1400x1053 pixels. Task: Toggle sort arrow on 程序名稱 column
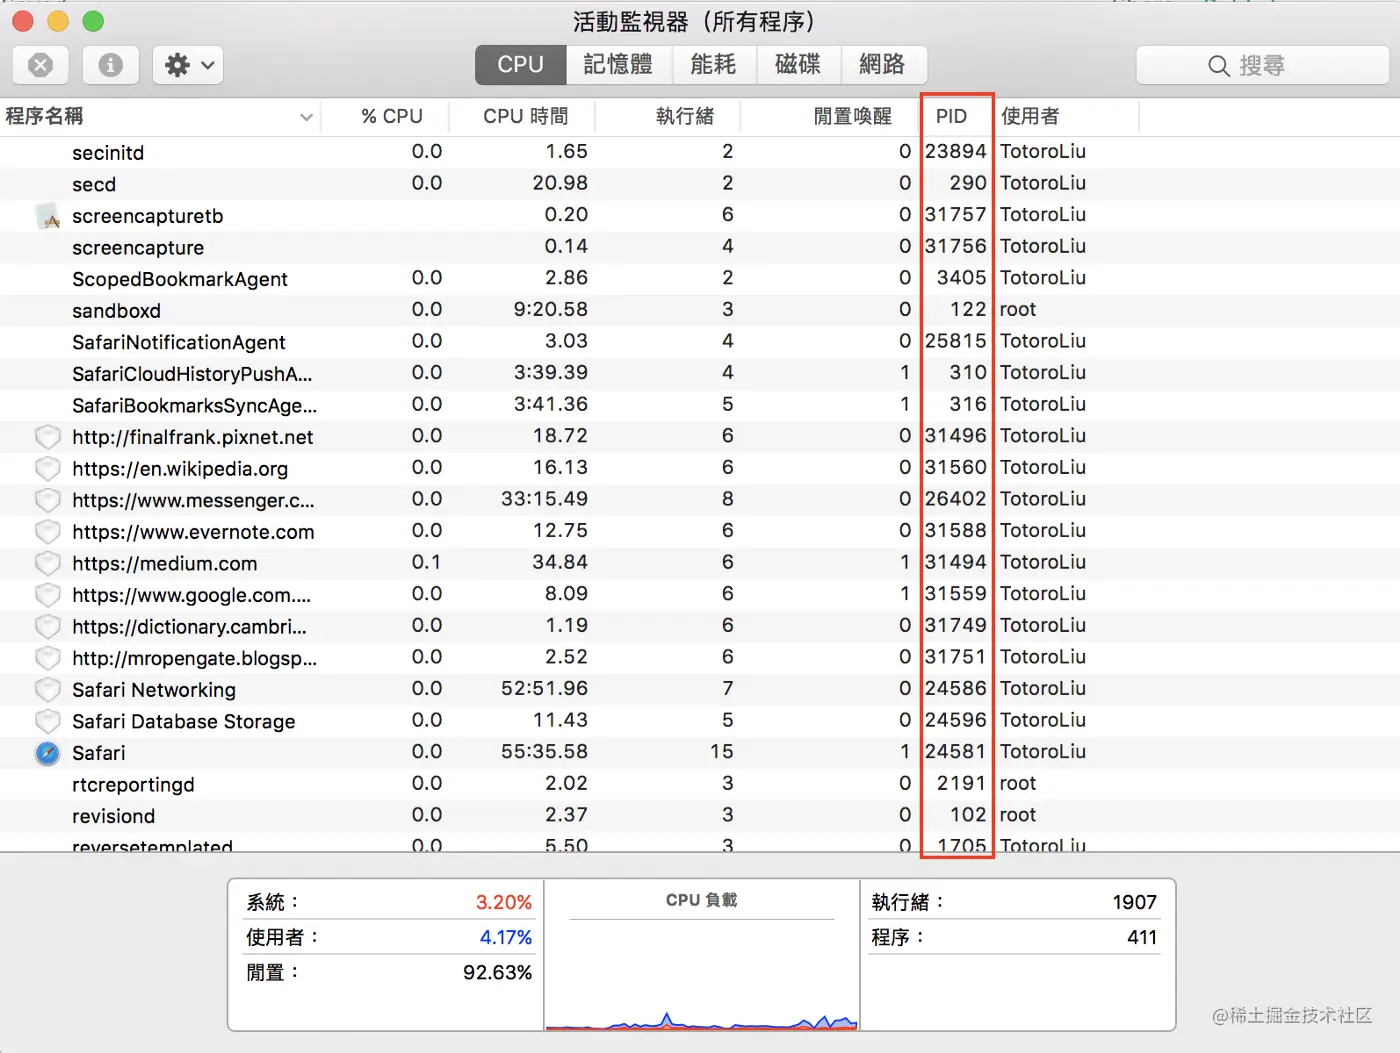[306, 117]
